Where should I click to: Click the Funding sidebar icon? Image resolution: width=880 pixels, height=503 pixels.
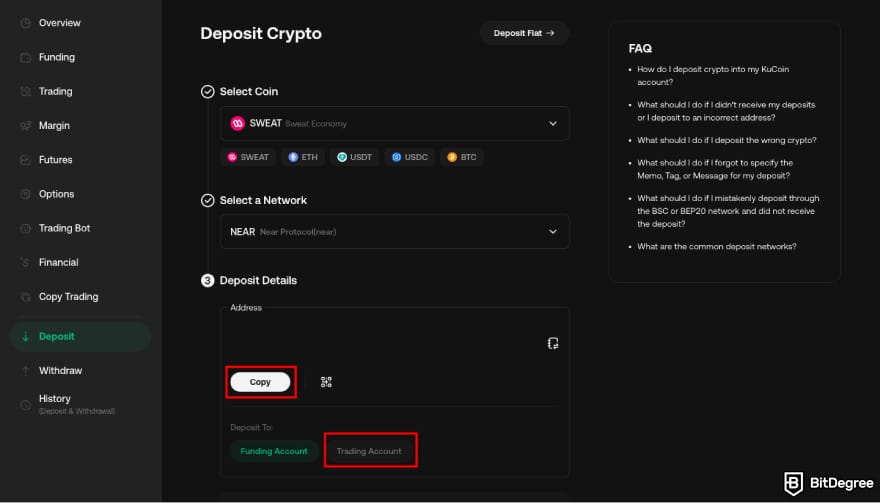(x=26, y=57)
